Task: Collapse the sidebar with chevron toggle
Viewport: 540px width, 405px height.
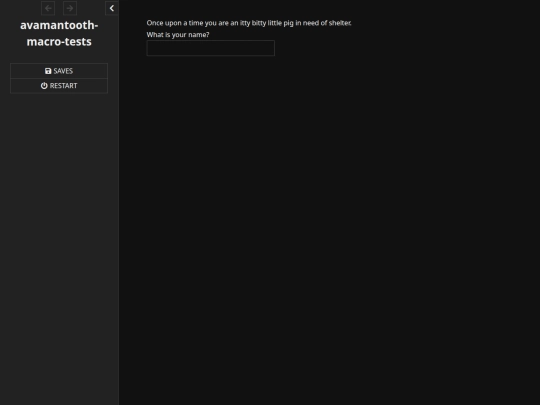Action: click(112, 8)
